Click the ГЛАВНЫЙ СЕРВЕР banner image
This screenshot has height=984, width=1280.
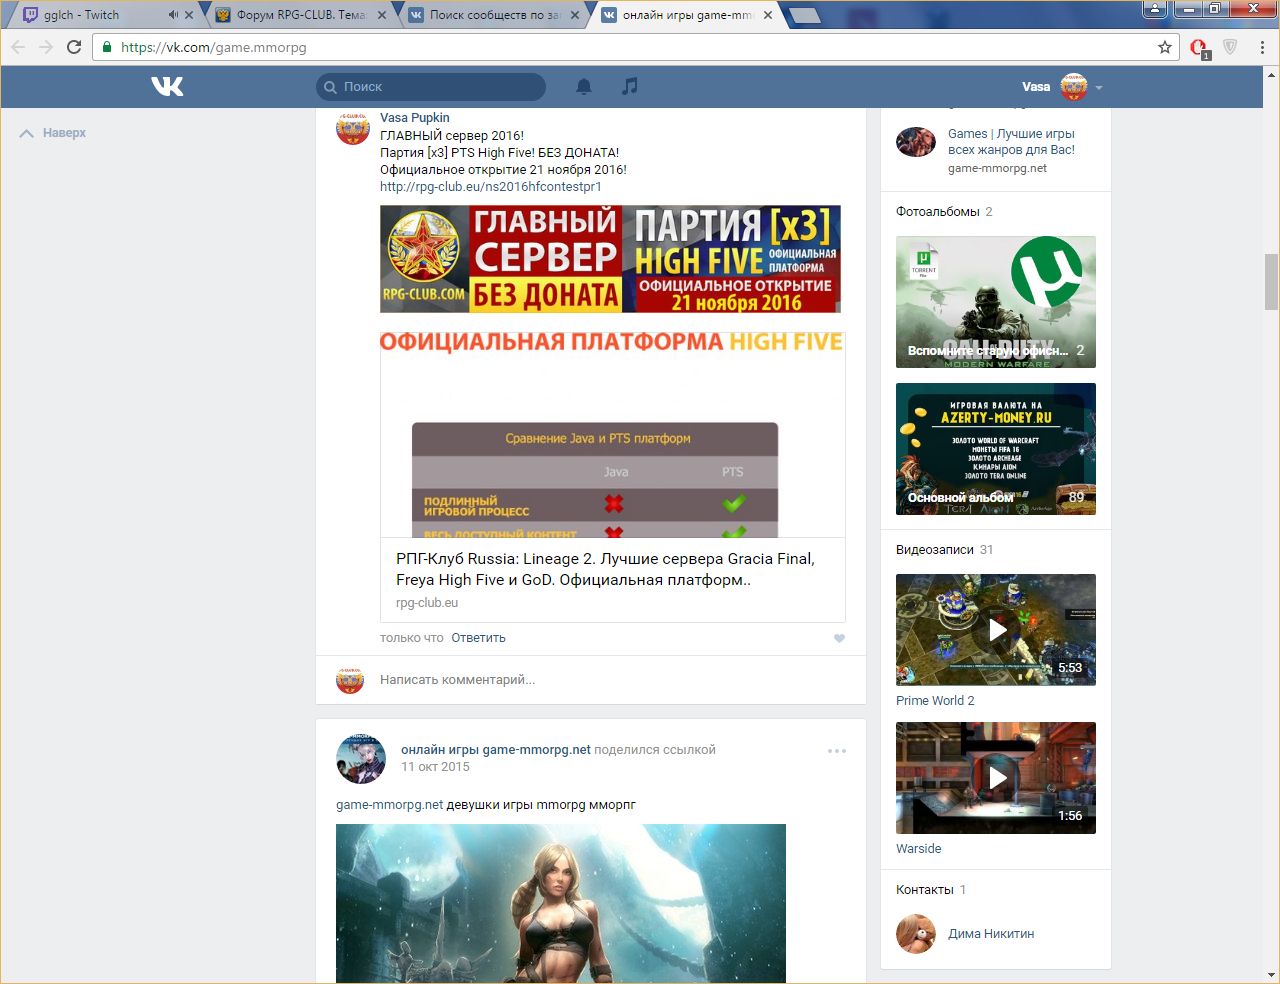(610, 259)
